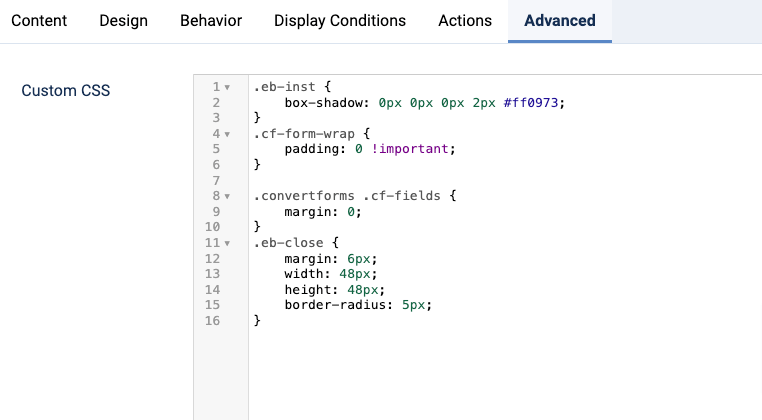Click the .convertforms .cf-fields selector
The width and height of the screenshot is (762, 420).
click(347, 196)
